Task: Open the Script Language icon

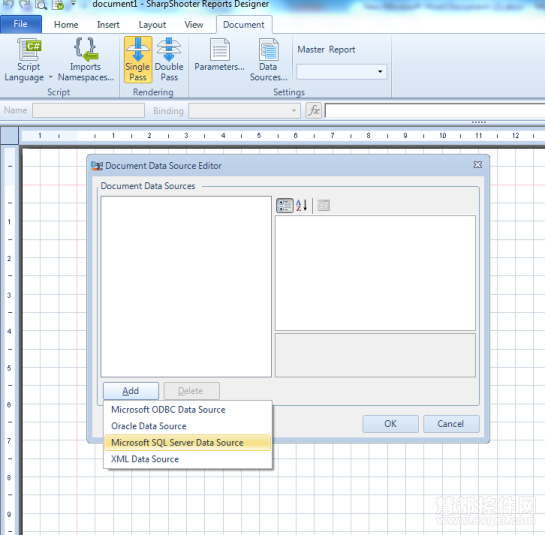Action: pyautogui.click(x=30, y=50)
